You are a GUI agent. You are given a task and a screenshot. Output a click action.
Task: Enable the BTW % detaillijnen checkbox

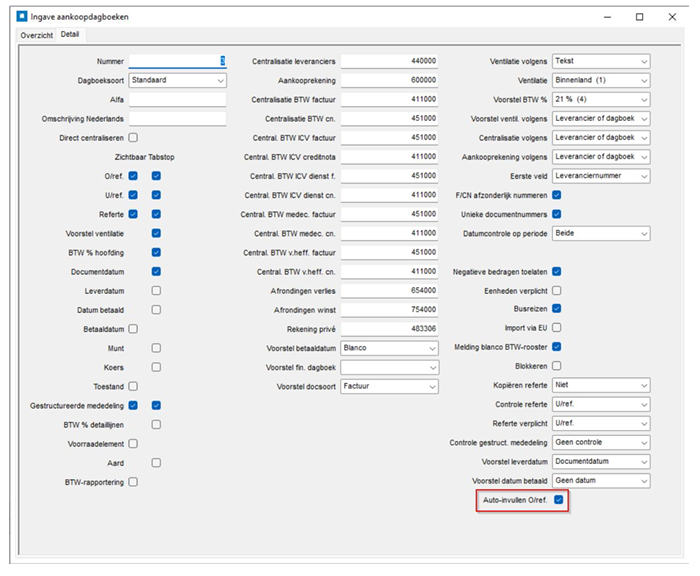156,425
